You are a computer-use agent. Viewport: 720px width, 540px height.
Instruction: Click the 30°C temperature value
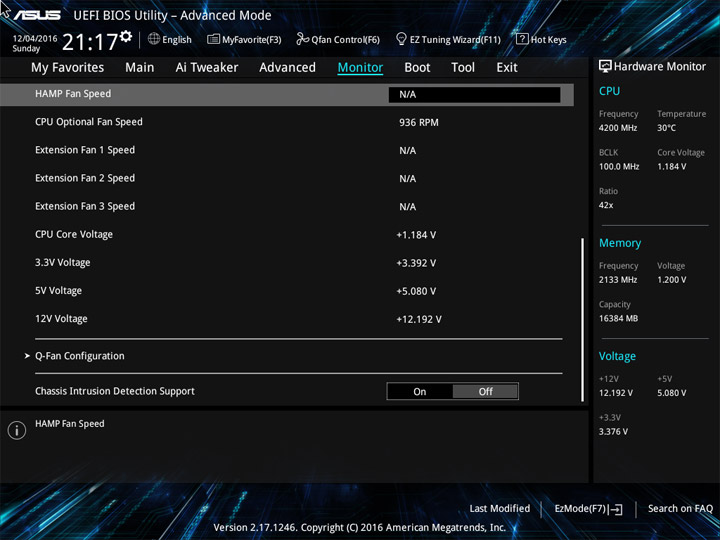(x=666, y=128)
